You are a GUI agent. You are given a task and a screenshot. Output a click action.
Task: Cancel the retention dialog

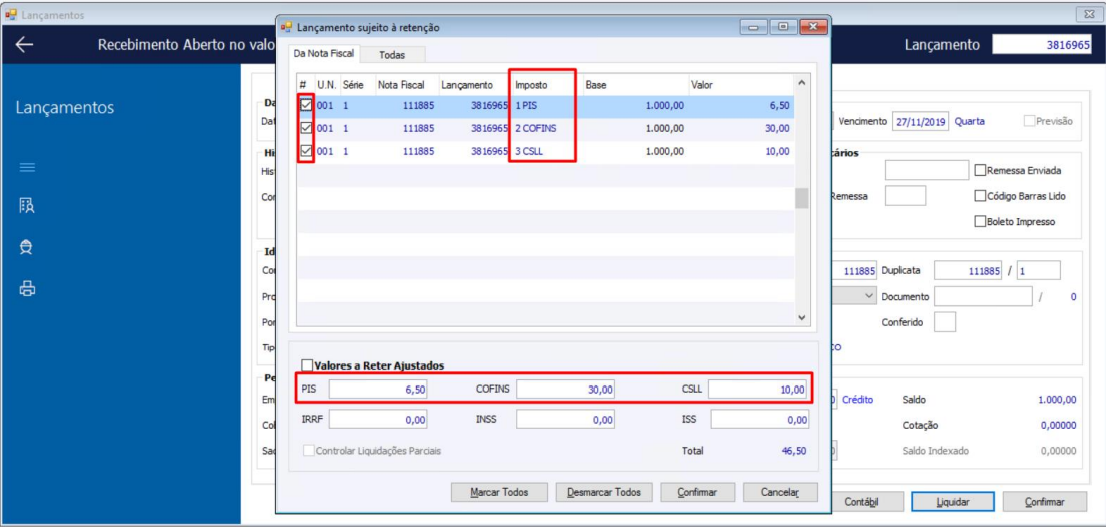coord(779,492)
